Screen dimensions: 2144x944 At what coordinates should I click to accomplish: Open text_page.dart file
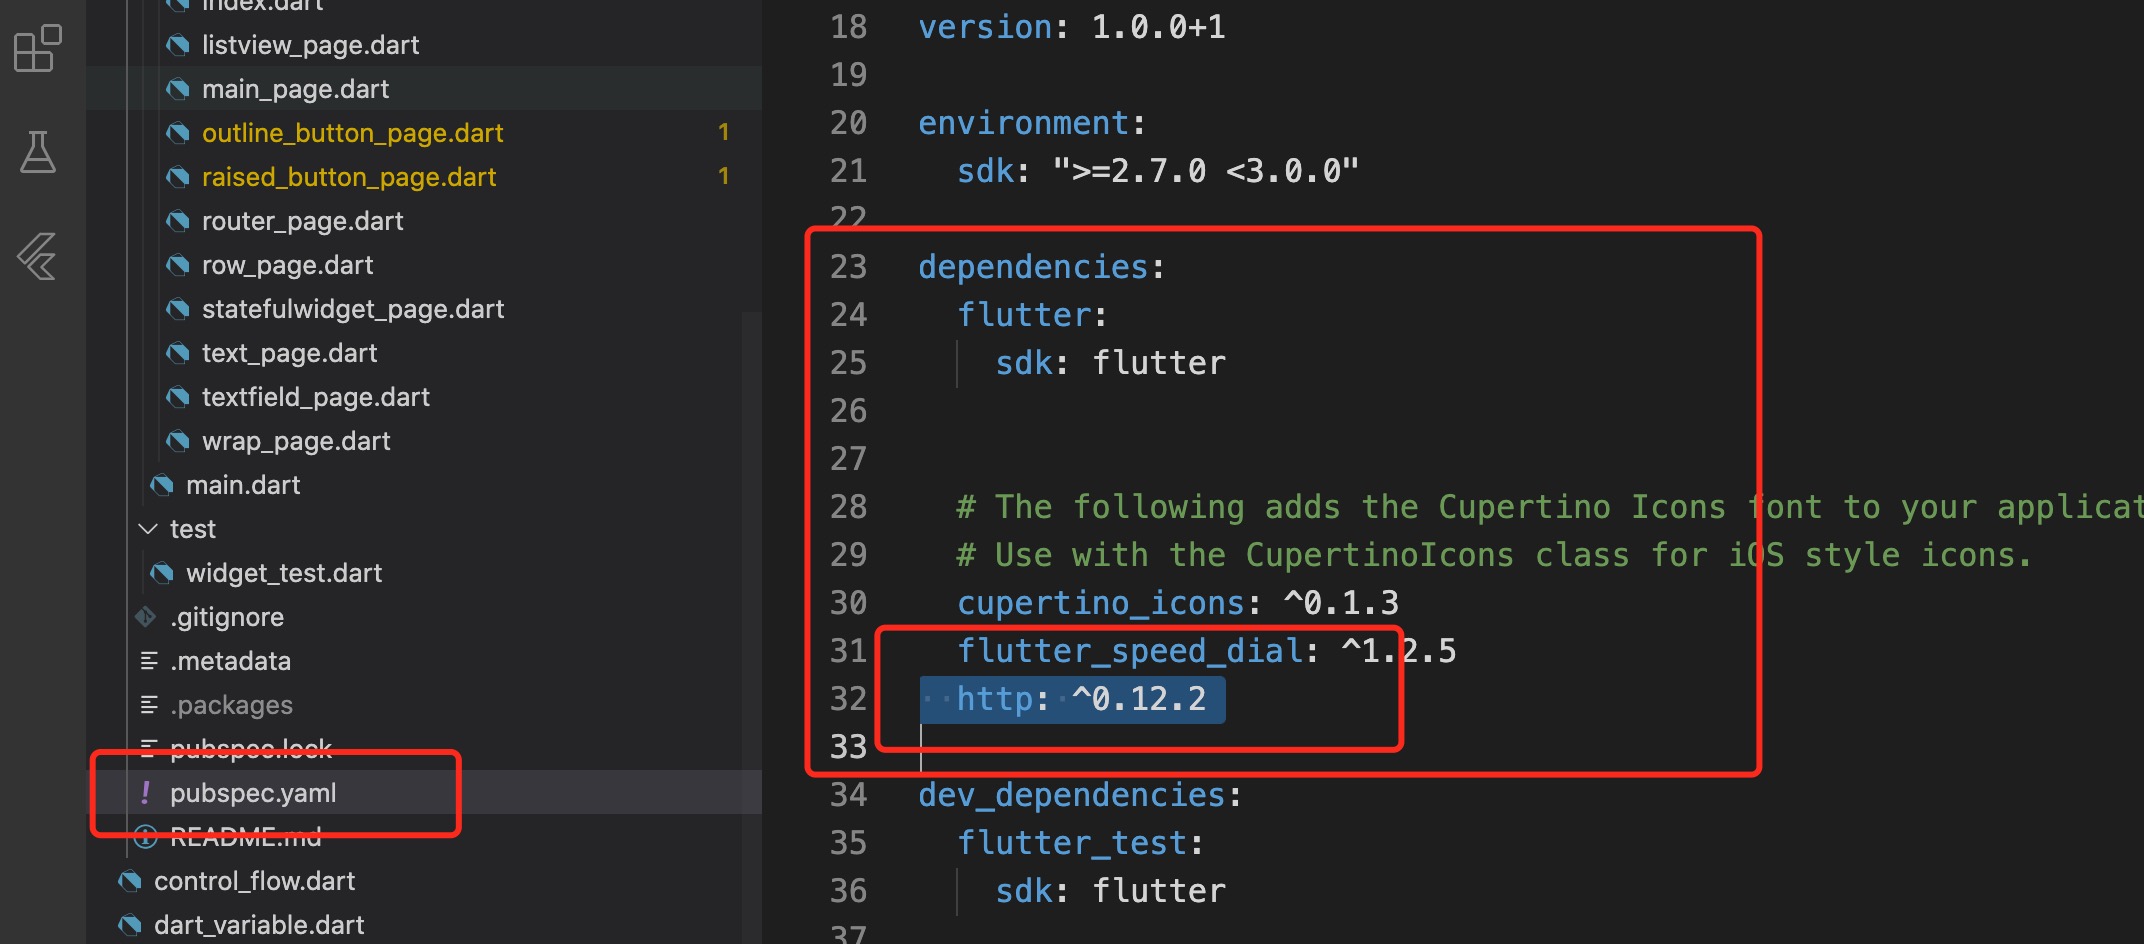(x=289, y=353)
